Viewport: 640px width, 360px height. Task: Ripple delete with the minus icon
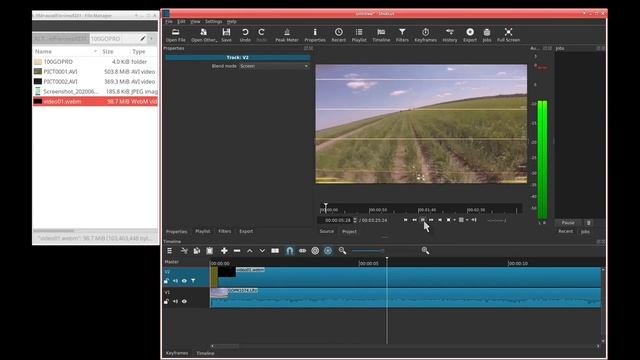[x=237, y=251]
